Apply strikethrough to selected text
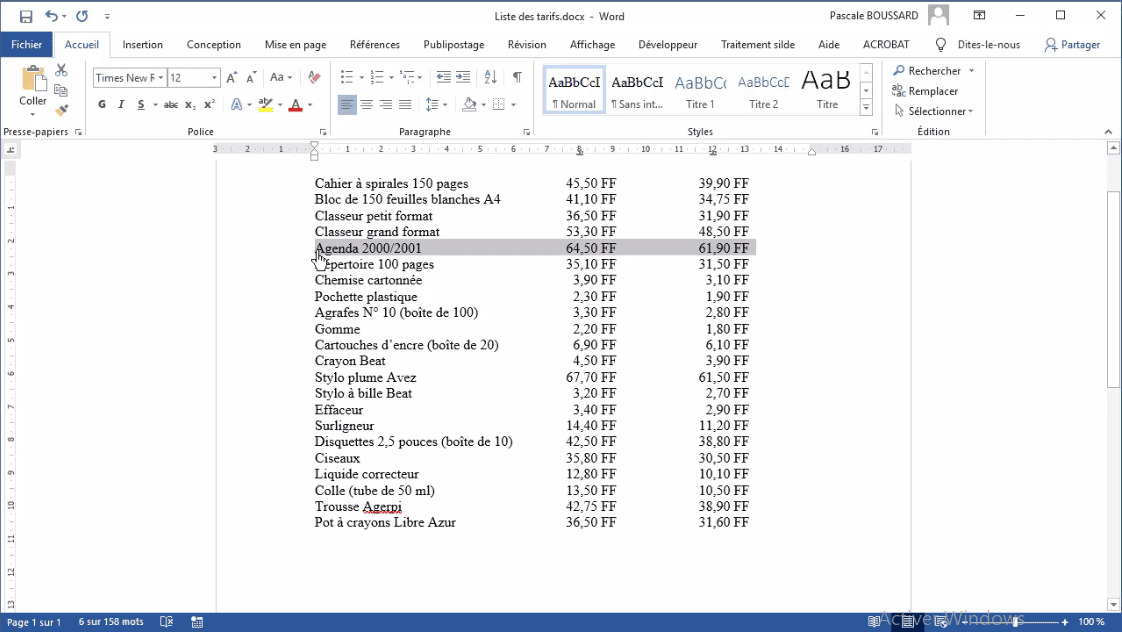 click(x=170, y=103)
